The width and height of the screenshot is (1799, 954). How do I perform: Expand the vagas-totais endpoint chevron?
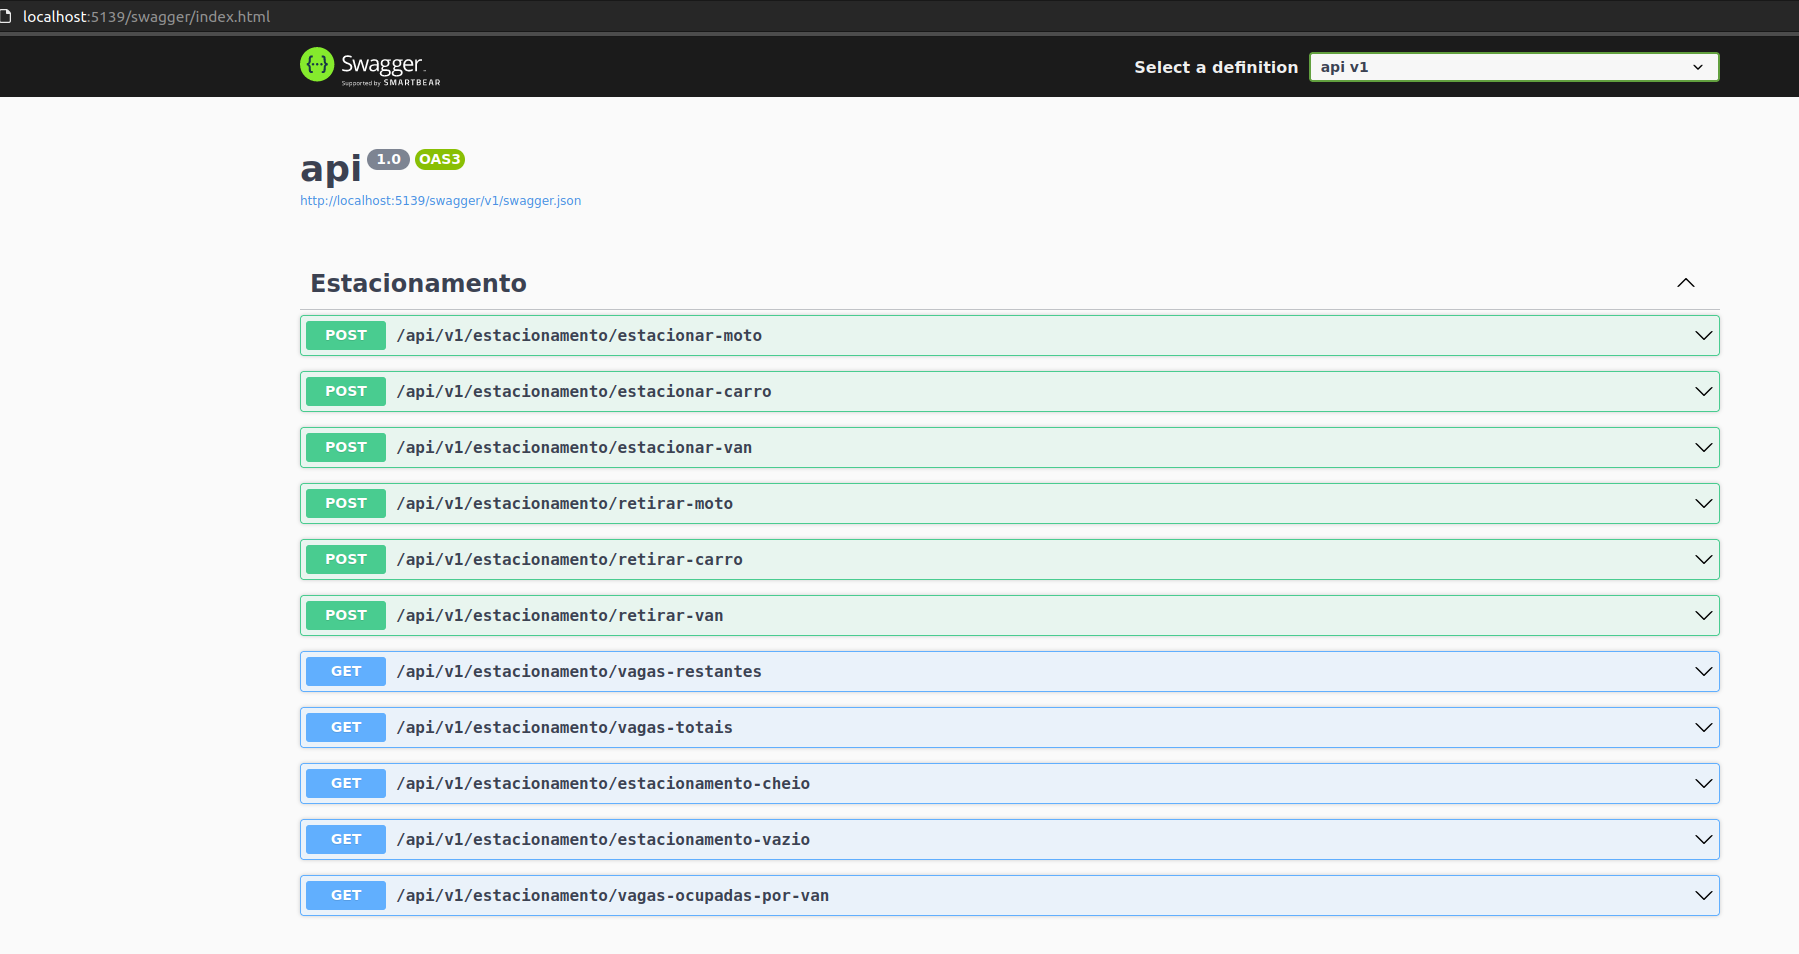click(x=1704, y=728)
